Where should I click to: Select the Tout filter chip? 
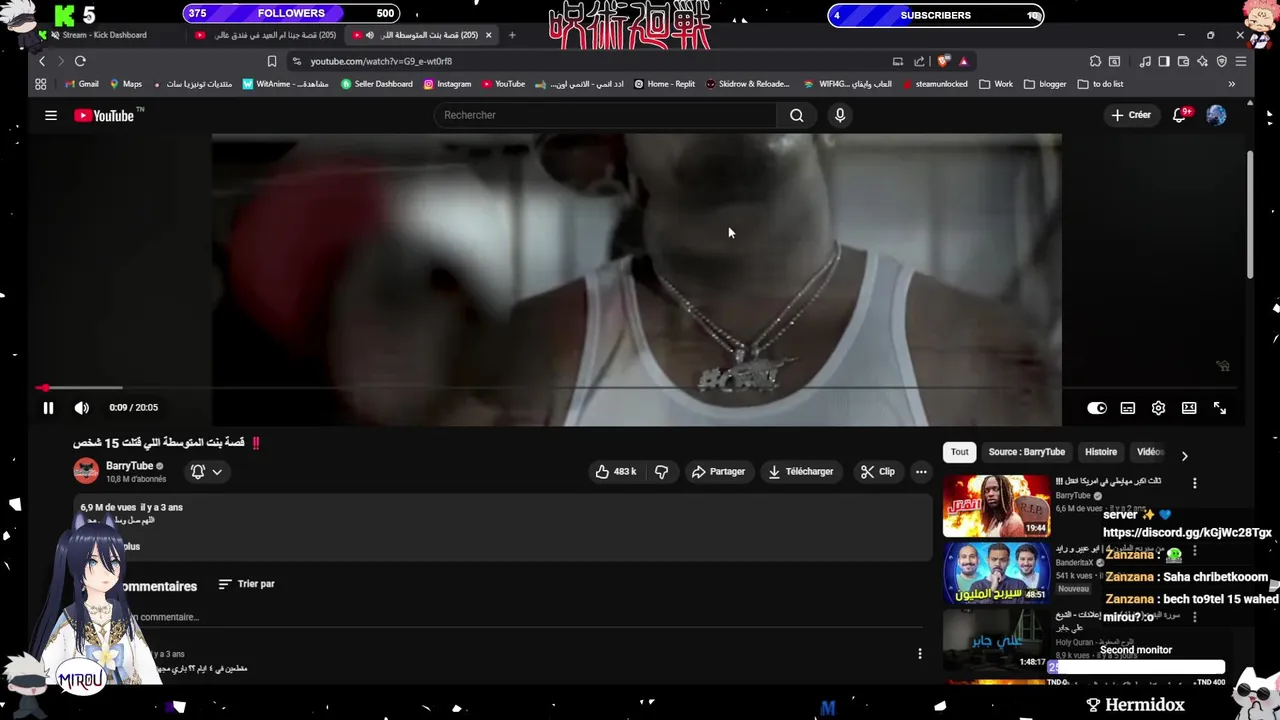point(959,452)
